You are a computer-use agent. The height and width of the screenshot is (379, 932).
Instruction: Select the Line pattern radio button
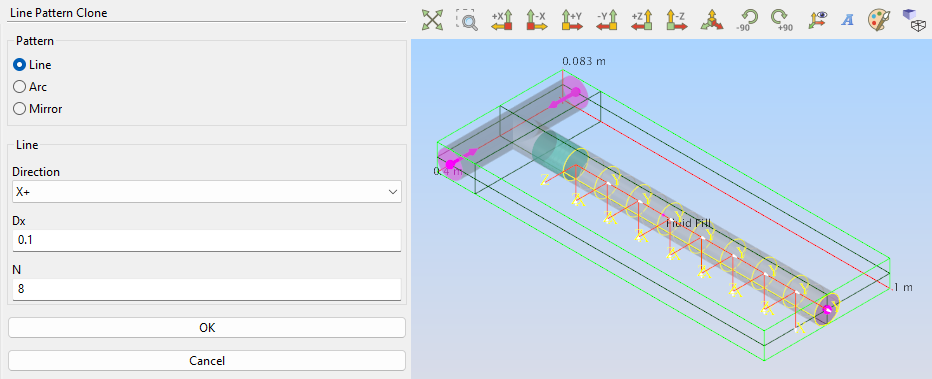(32, 65)
